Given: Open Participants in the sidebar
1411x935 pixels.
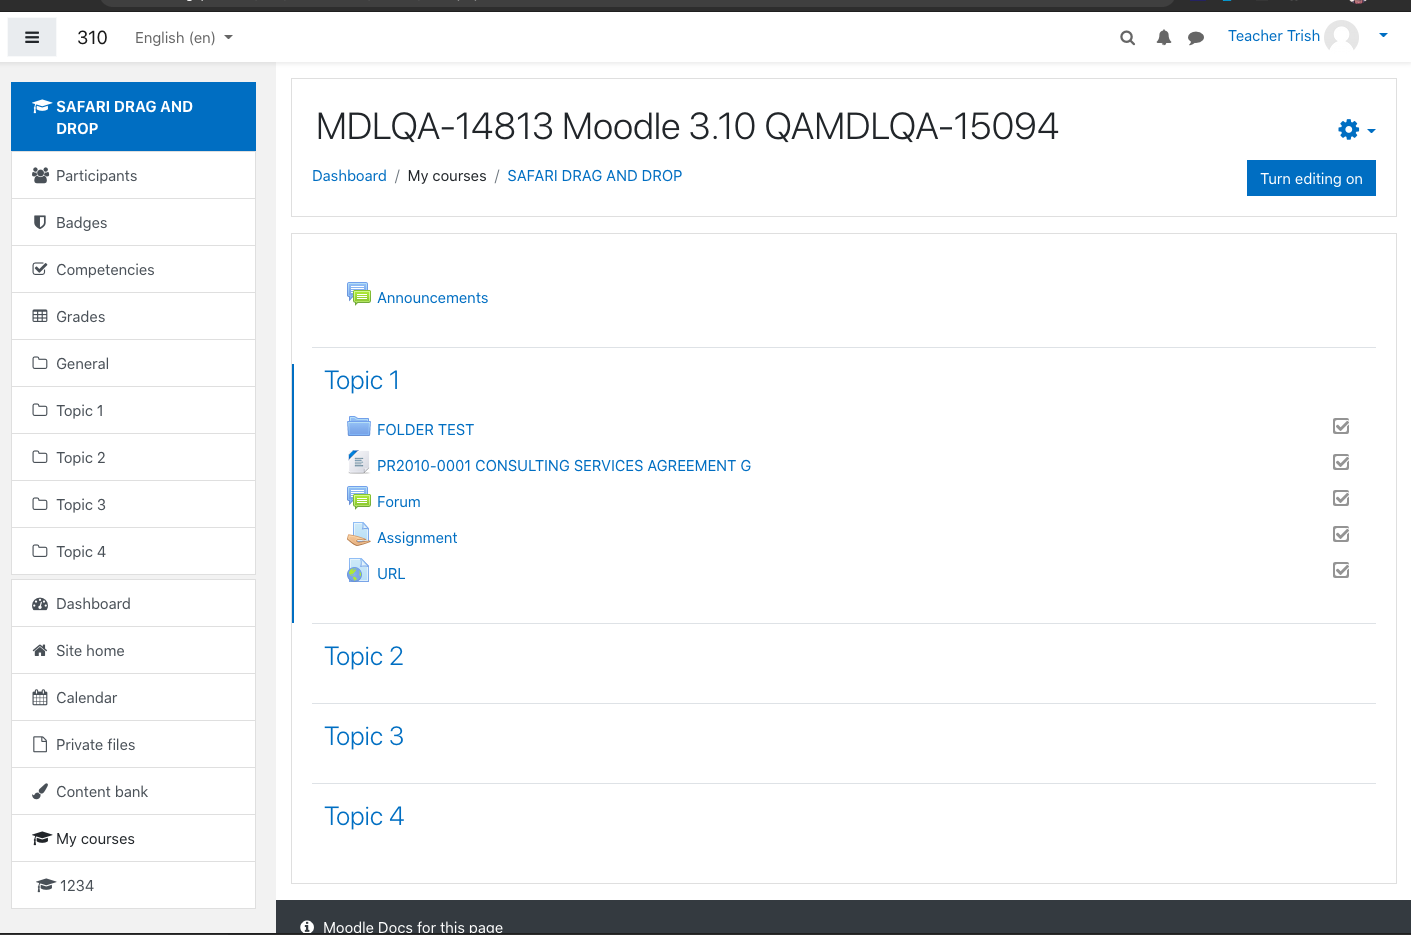Looking at the screenshot, I should (133, 175).
